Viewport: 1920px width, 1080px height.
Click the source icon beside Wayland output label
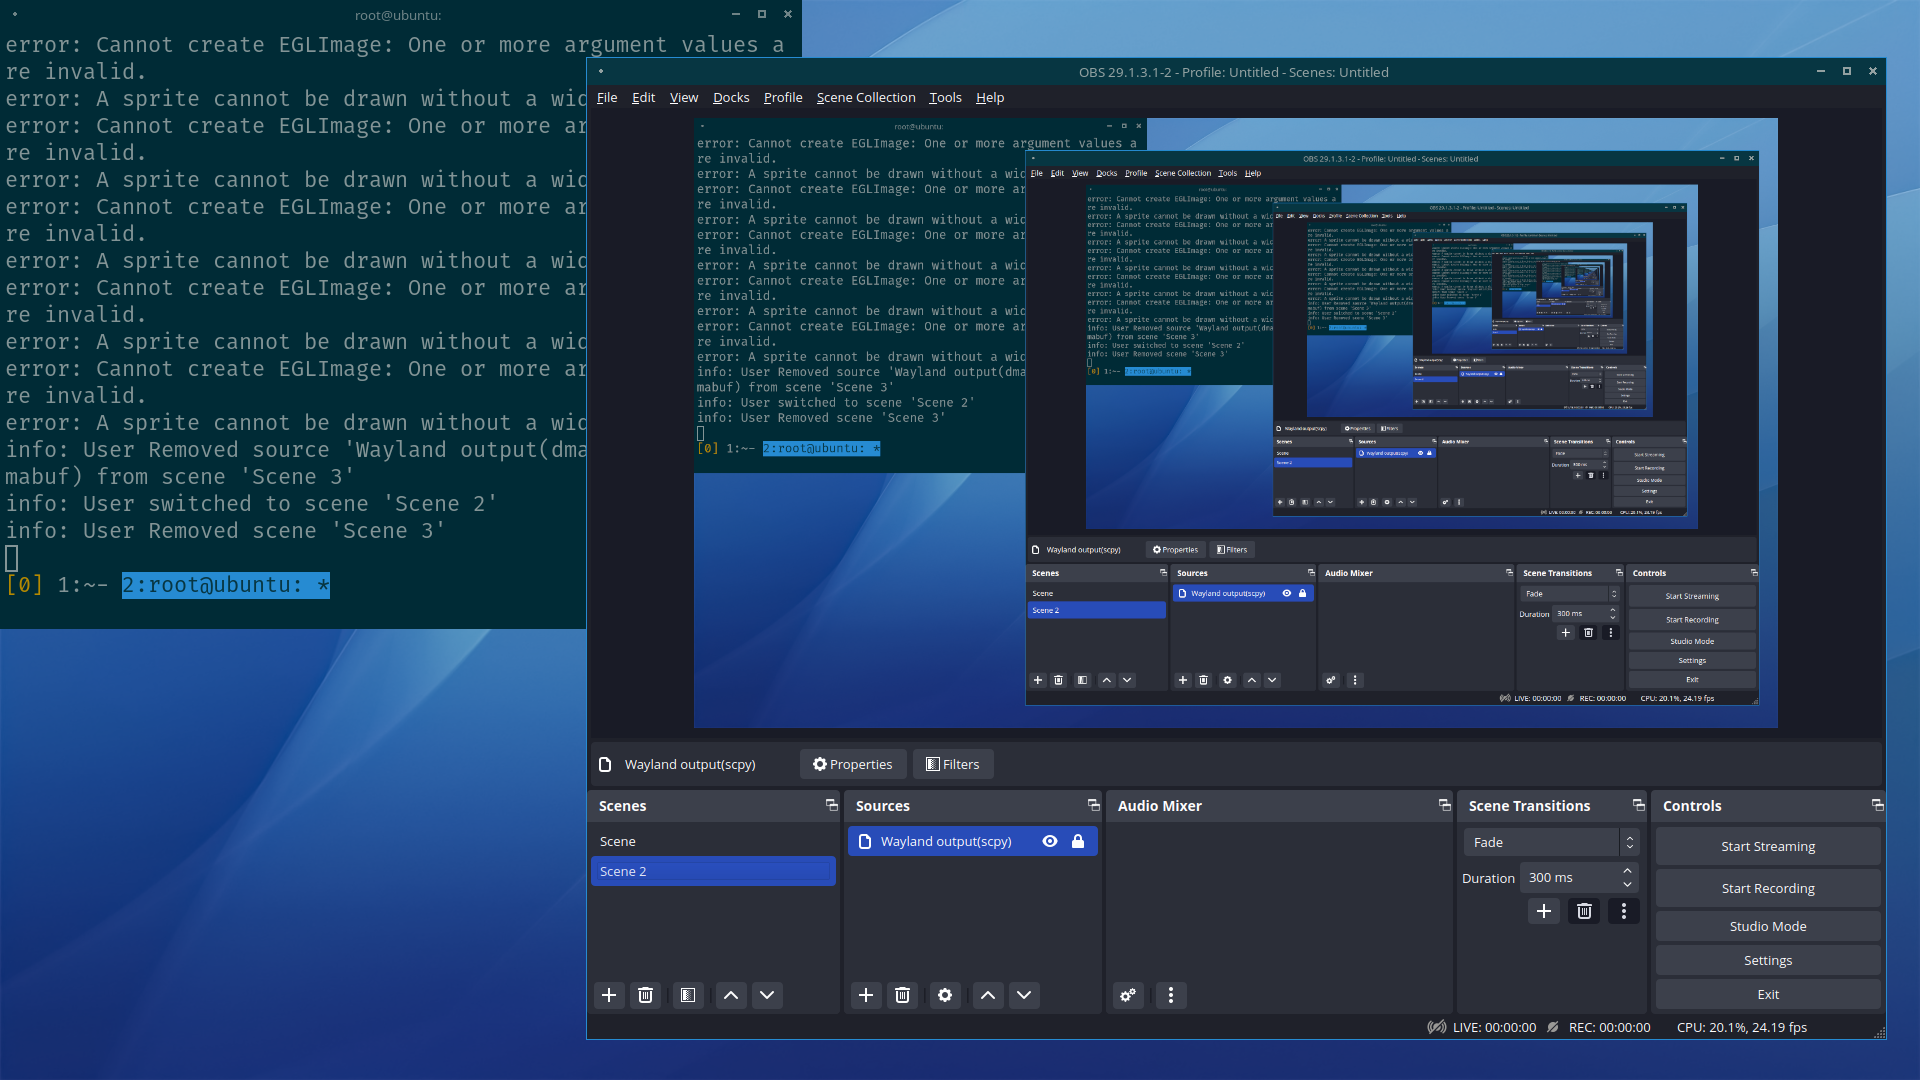click(605, 764)
